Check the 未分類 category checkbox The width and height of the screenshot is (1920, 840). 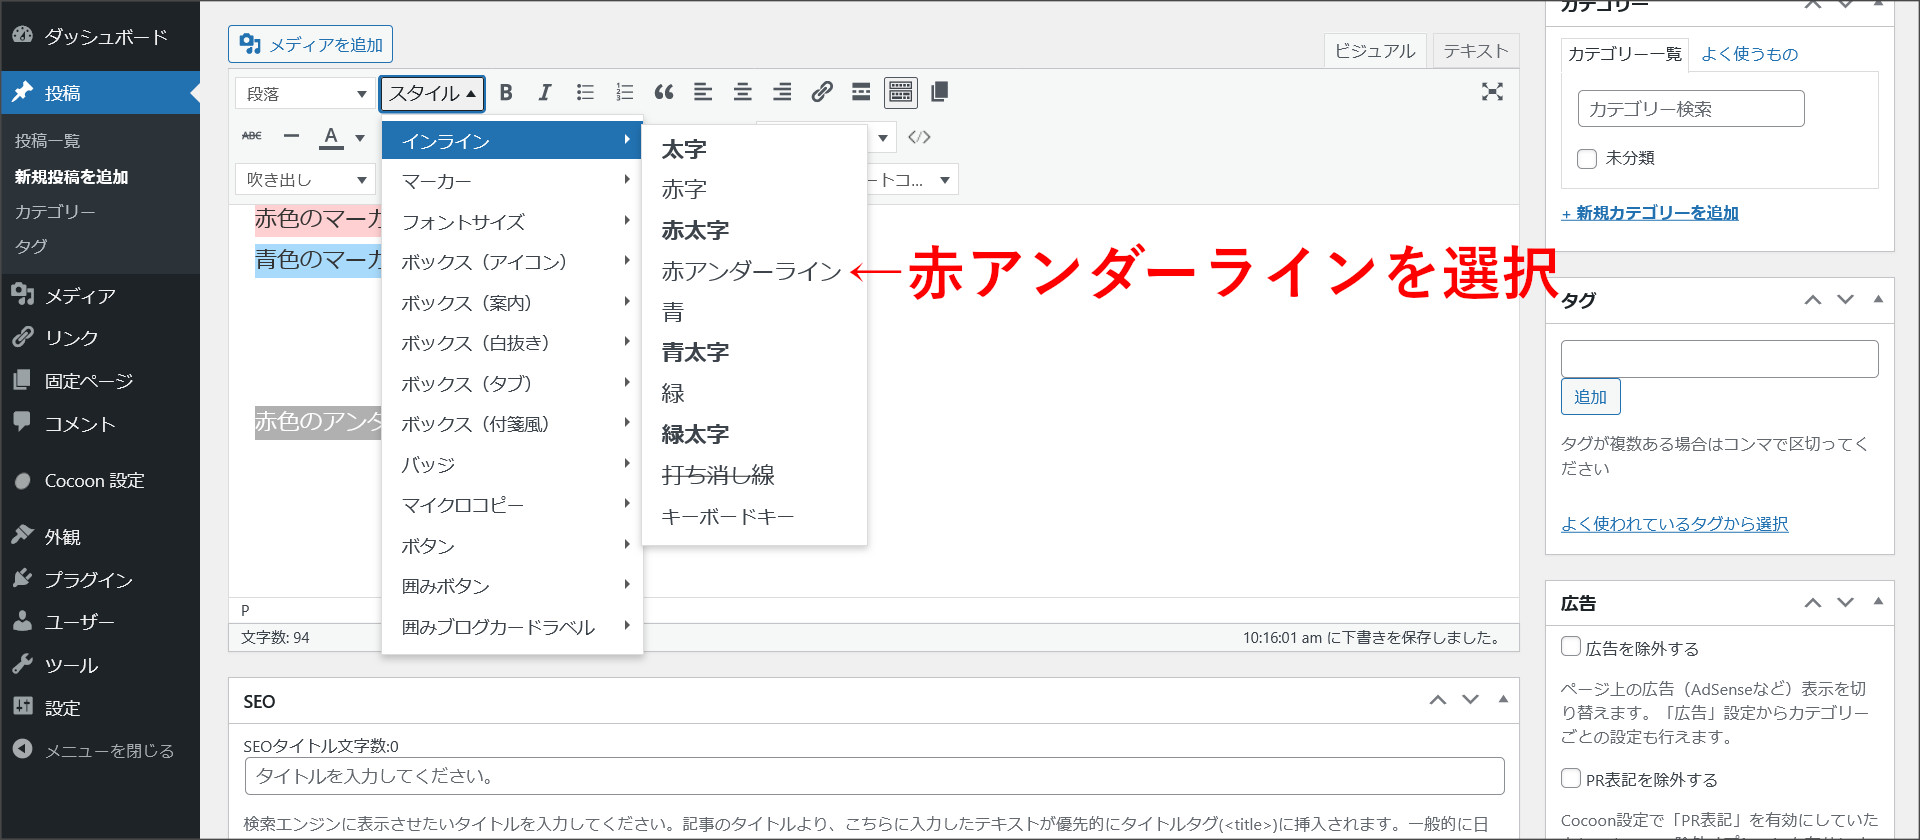click(1587, 158)
